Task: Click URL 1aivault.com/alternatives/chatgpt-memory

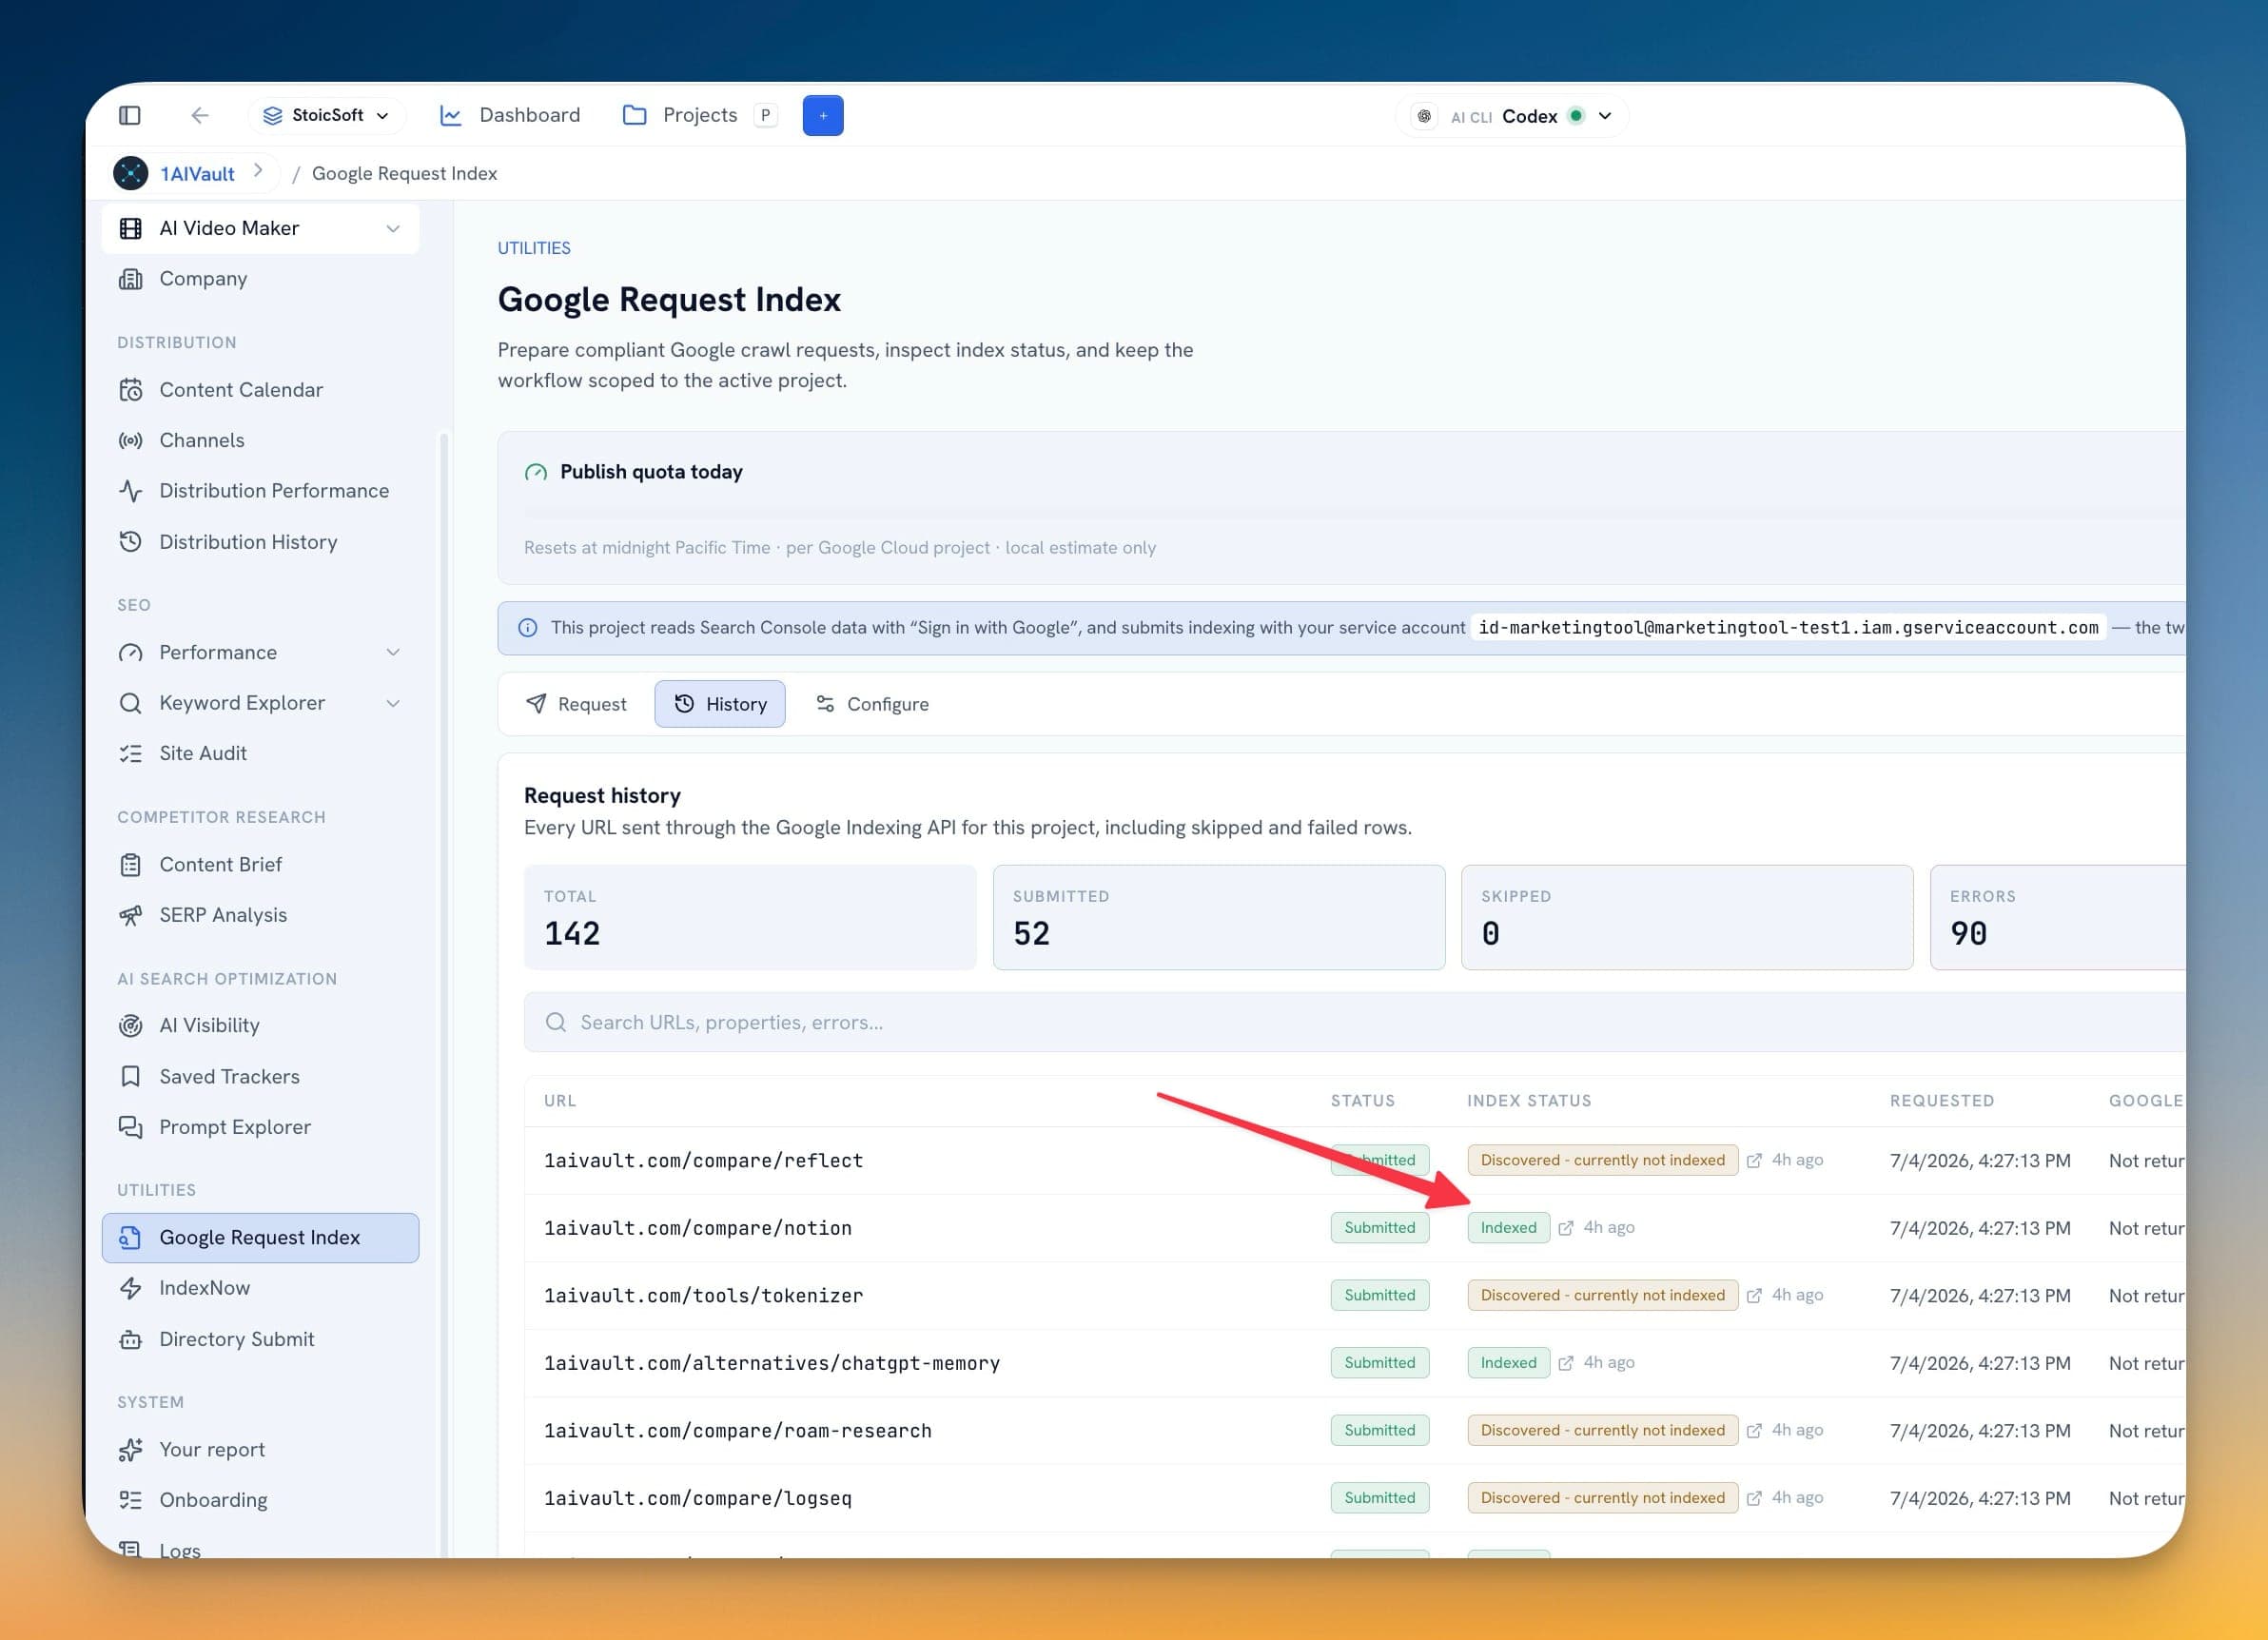Action: pyautogui.click(x=771, y=1363)
